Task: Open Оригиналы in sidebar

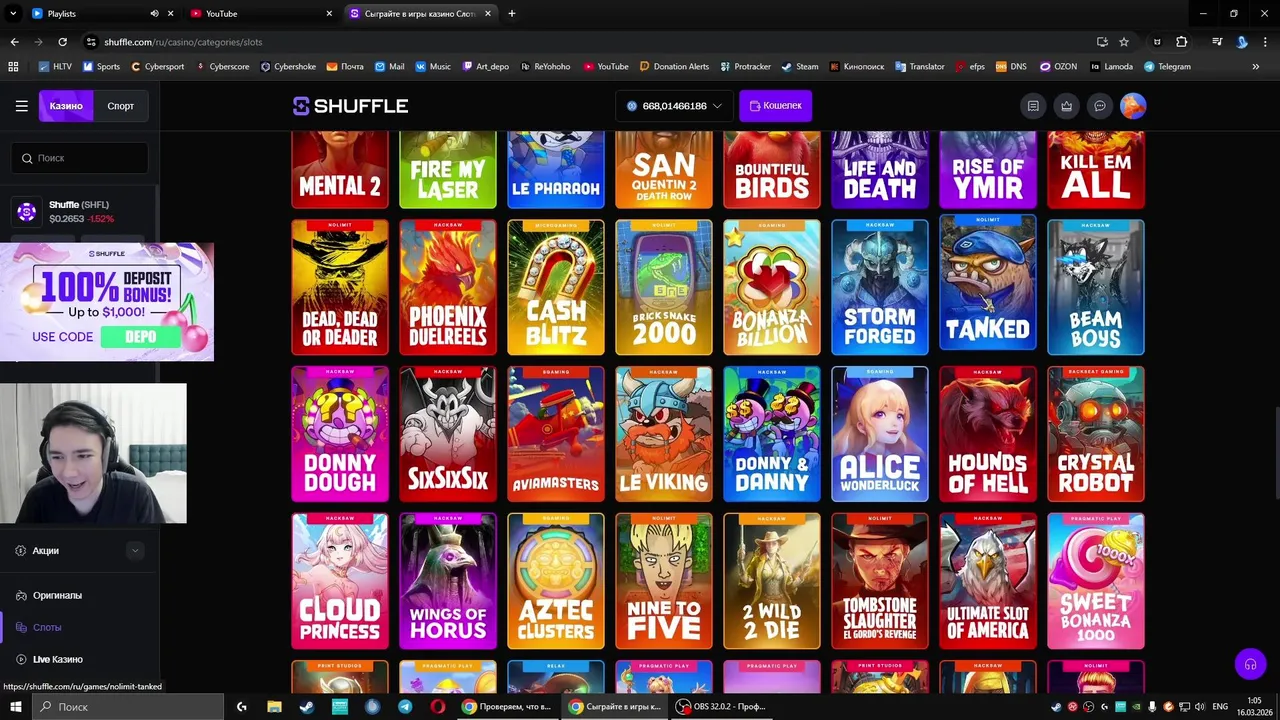Action: [x=57, y=595]
